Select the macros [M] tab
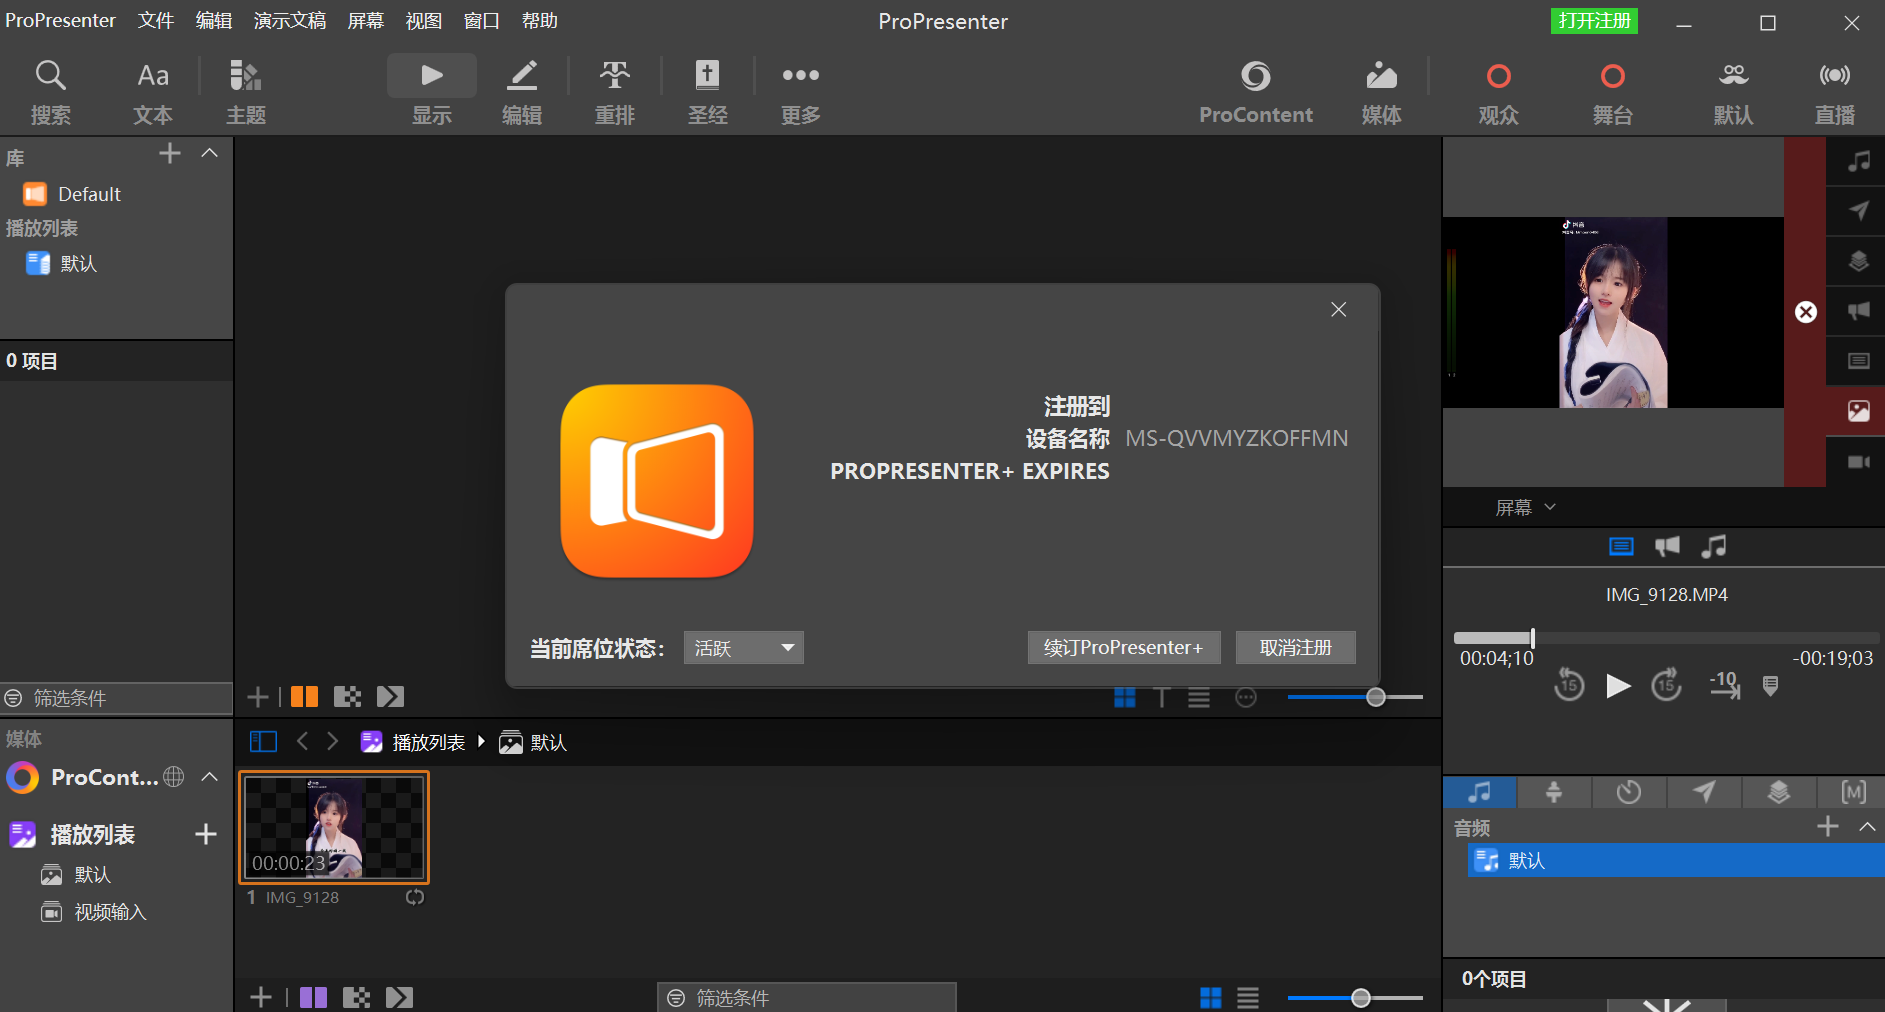This screenshot has height=1012, width=1885. coord(1853,793)
